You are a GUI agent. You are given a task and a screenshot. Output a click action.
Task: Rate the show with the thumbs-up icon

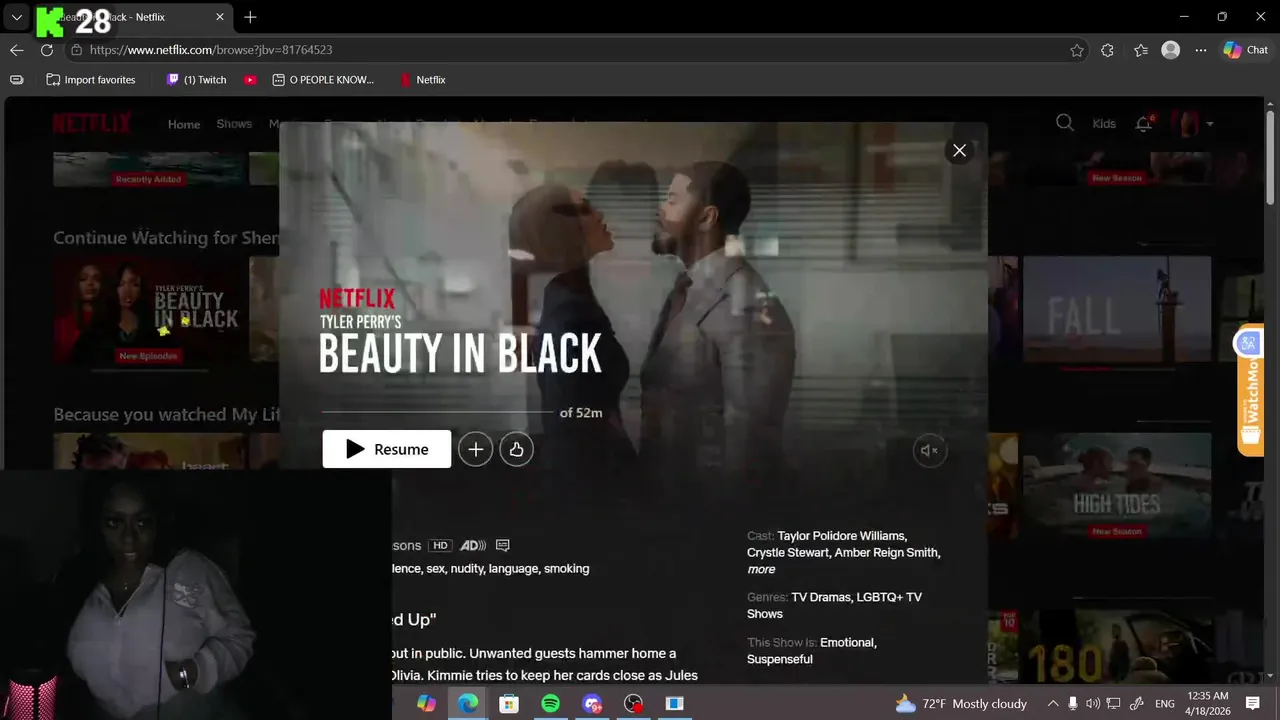pos(516,450)
